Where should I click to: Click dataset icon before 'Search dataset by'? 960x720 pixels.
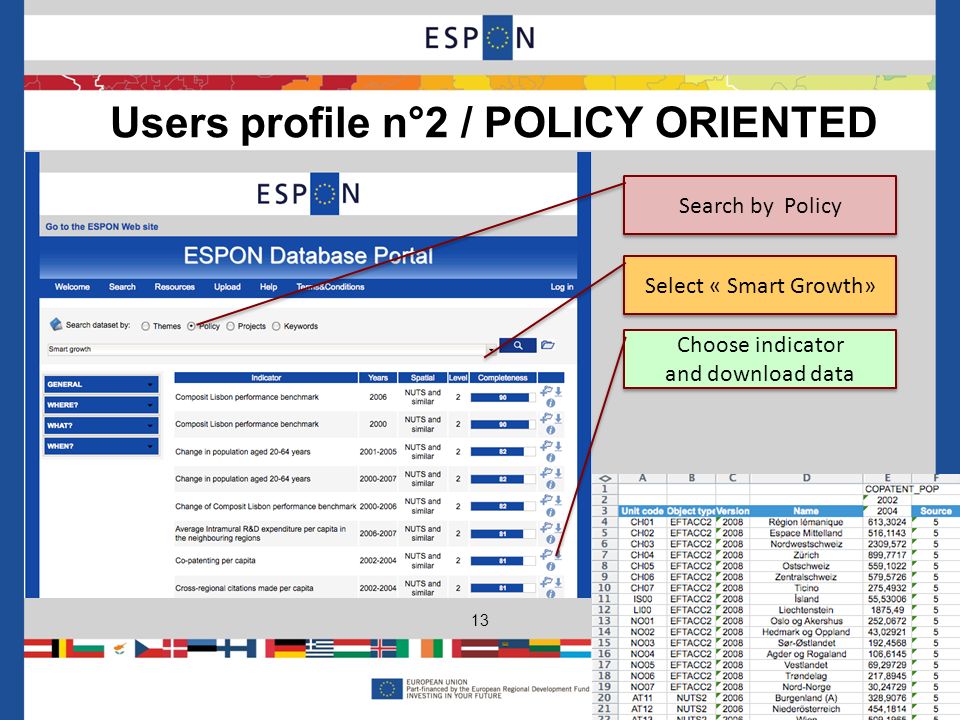56,324
